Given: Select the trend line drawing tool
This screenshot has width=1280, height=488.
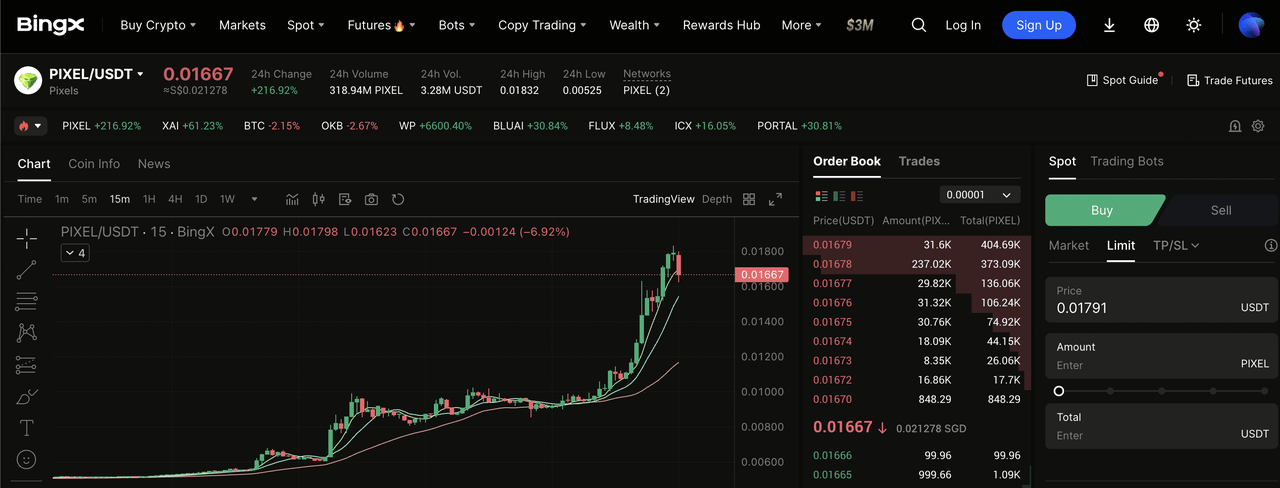Looking at the screenshot, I should (x=27, y=270).
